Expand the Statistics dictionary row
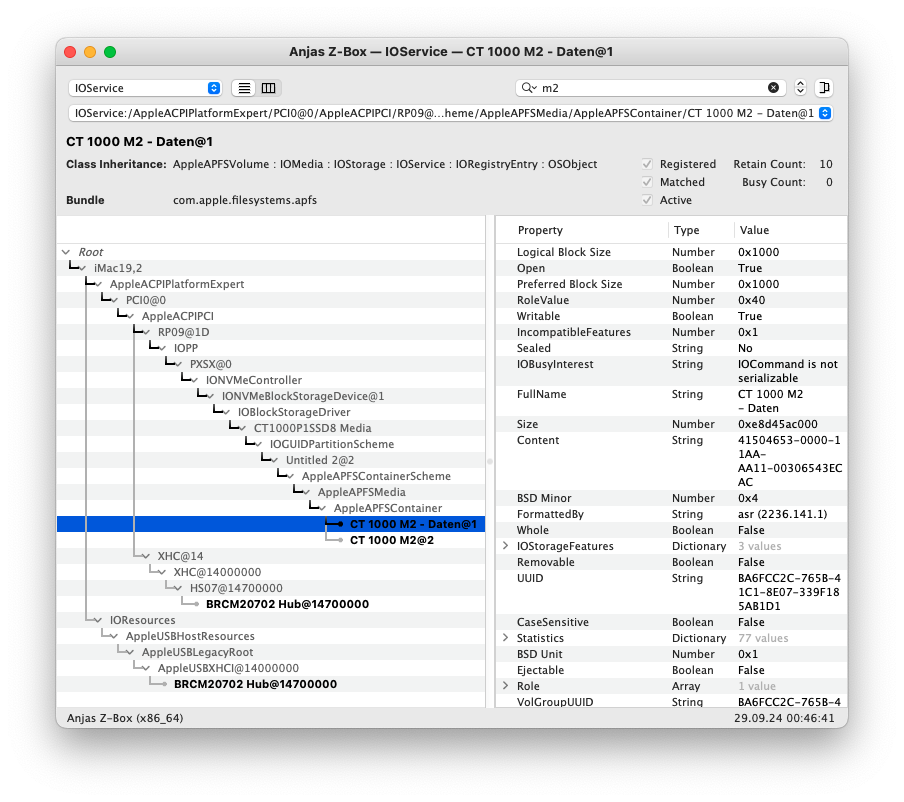Viewport: 904px width, 802px height. click(506, 638)
